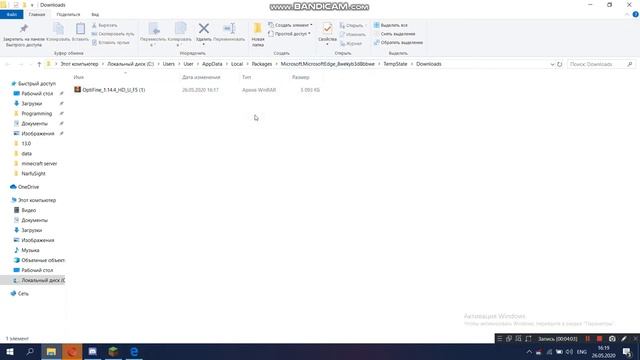Screen dimensions: 640x360
Task: Click the Properties (Свойства) checkmark icon
Action: (327, 29)
